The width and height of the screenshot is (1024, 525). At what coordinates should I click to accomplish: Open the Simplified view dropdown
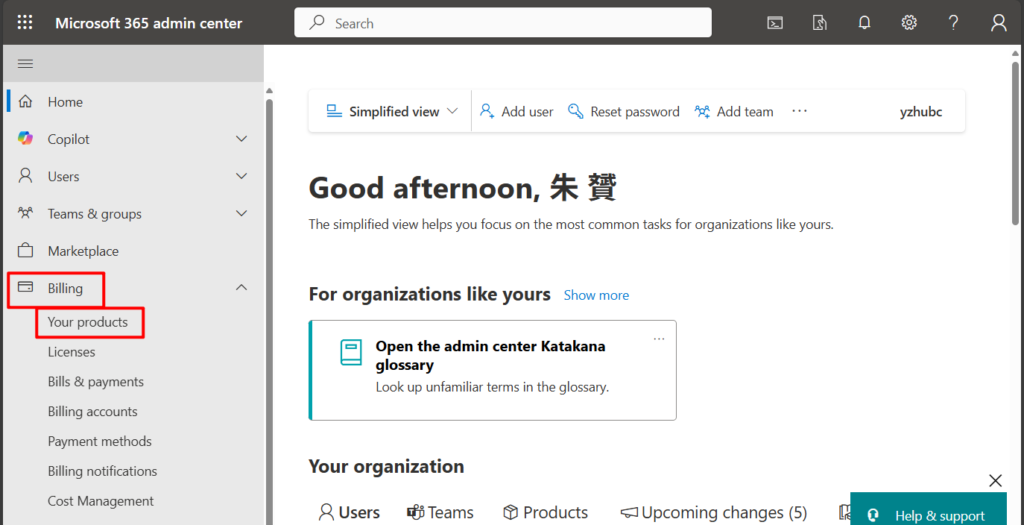(392, 112)
